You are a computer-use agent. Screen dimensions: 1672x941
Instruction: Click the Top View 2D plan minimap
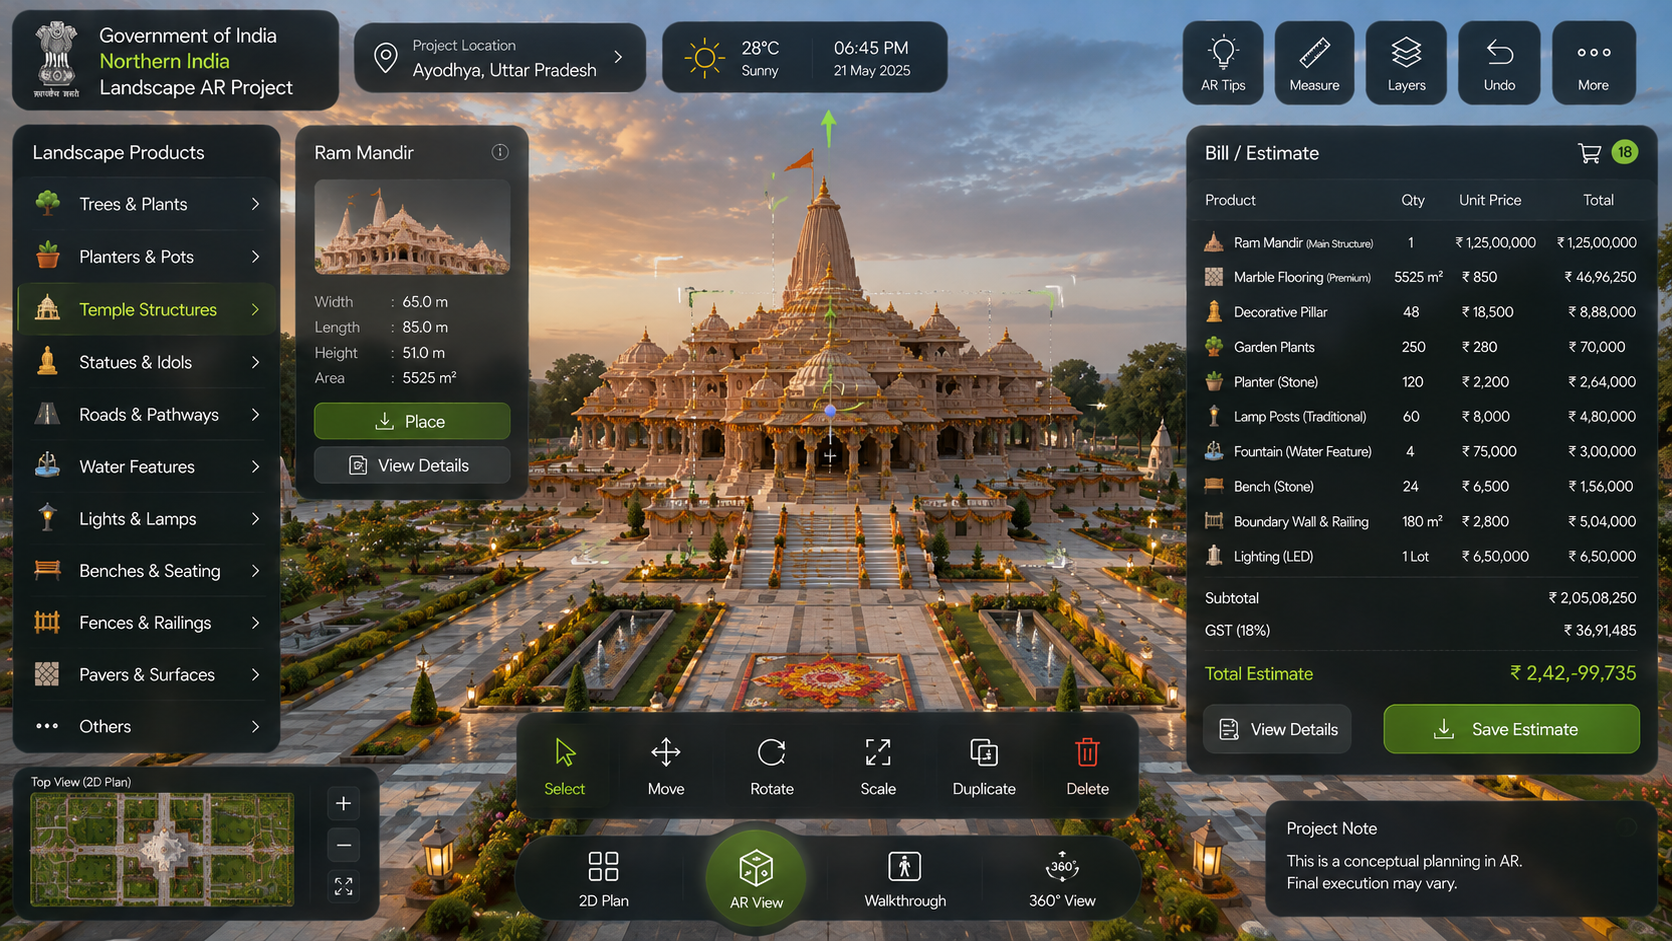tap(162, 849)
